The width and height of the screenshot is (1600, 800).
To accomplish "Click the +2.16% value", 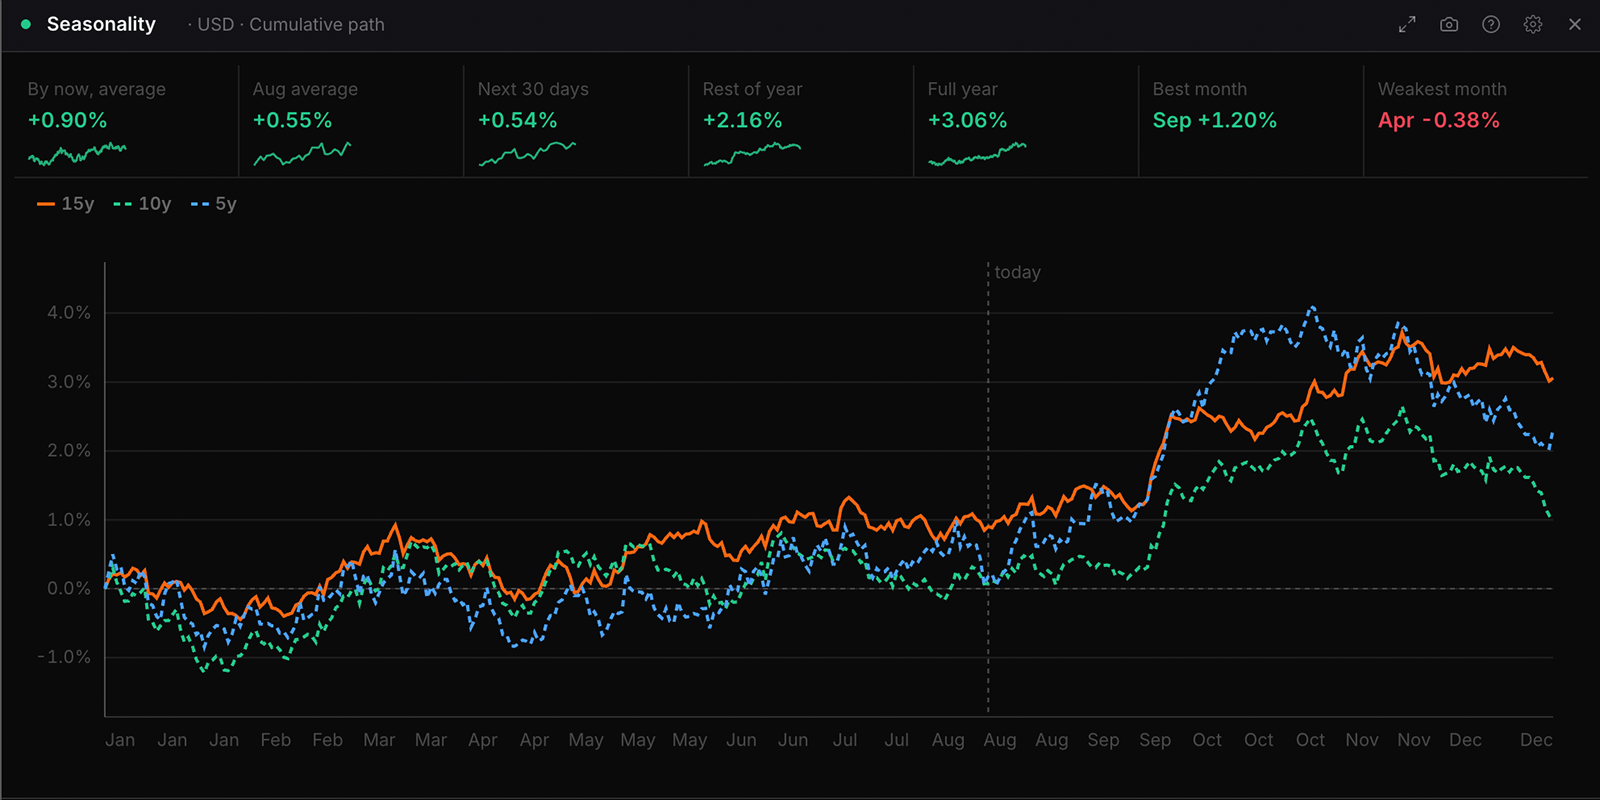I will (742, 120).
